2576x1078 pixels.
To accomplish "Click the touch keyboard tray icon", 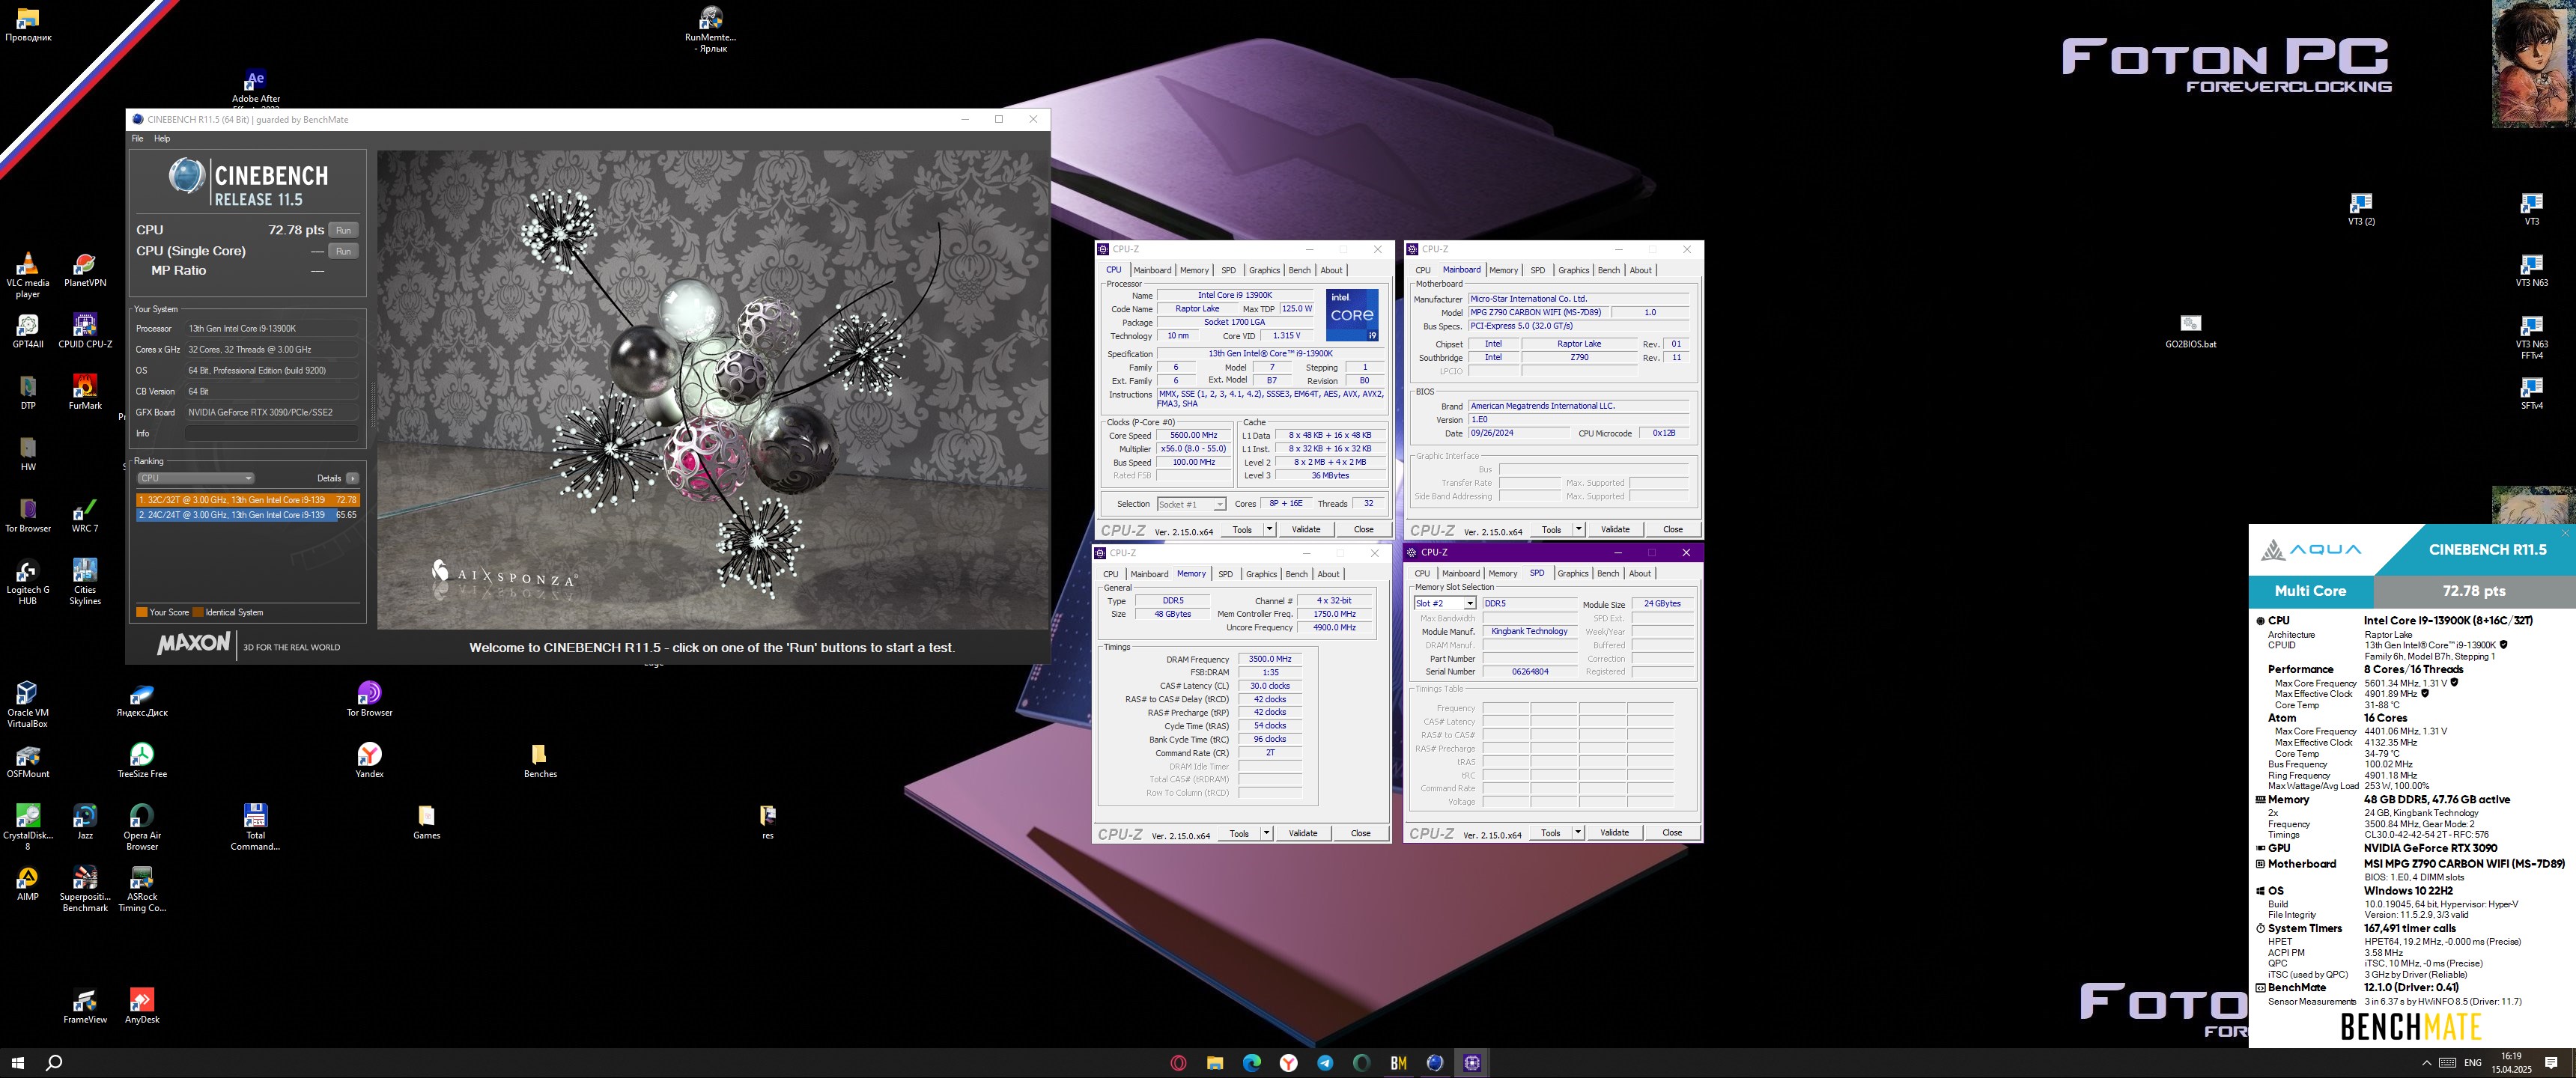I will 2447,1063.
